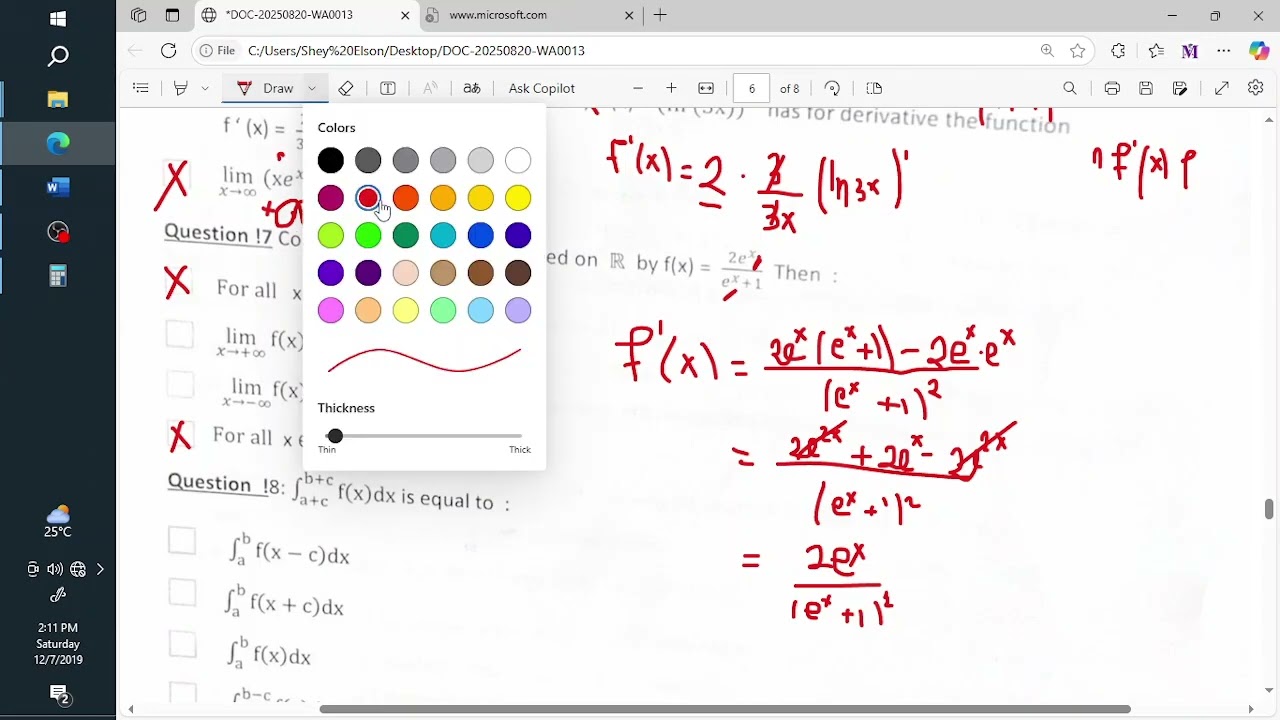Screen dimensions: 1280x720
Task: Click the page number field
Action: pos(751,88)
